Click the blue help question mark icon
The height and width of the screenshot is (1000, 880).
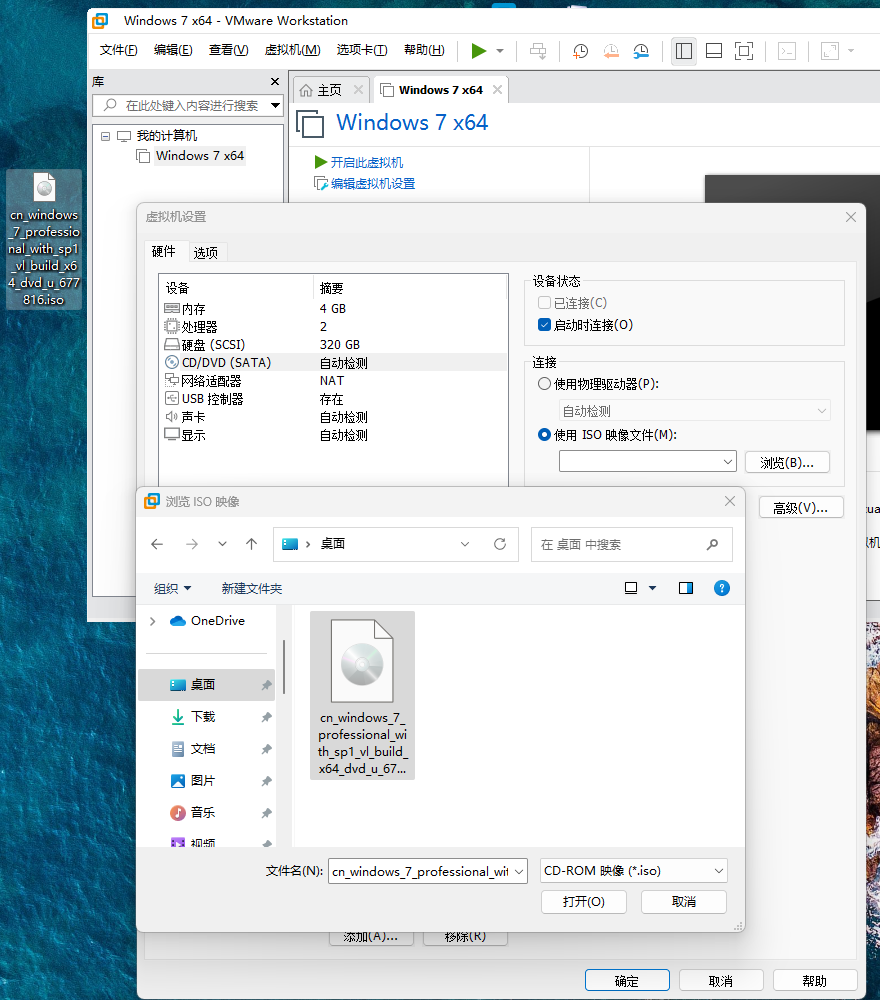tap(722, 588)
